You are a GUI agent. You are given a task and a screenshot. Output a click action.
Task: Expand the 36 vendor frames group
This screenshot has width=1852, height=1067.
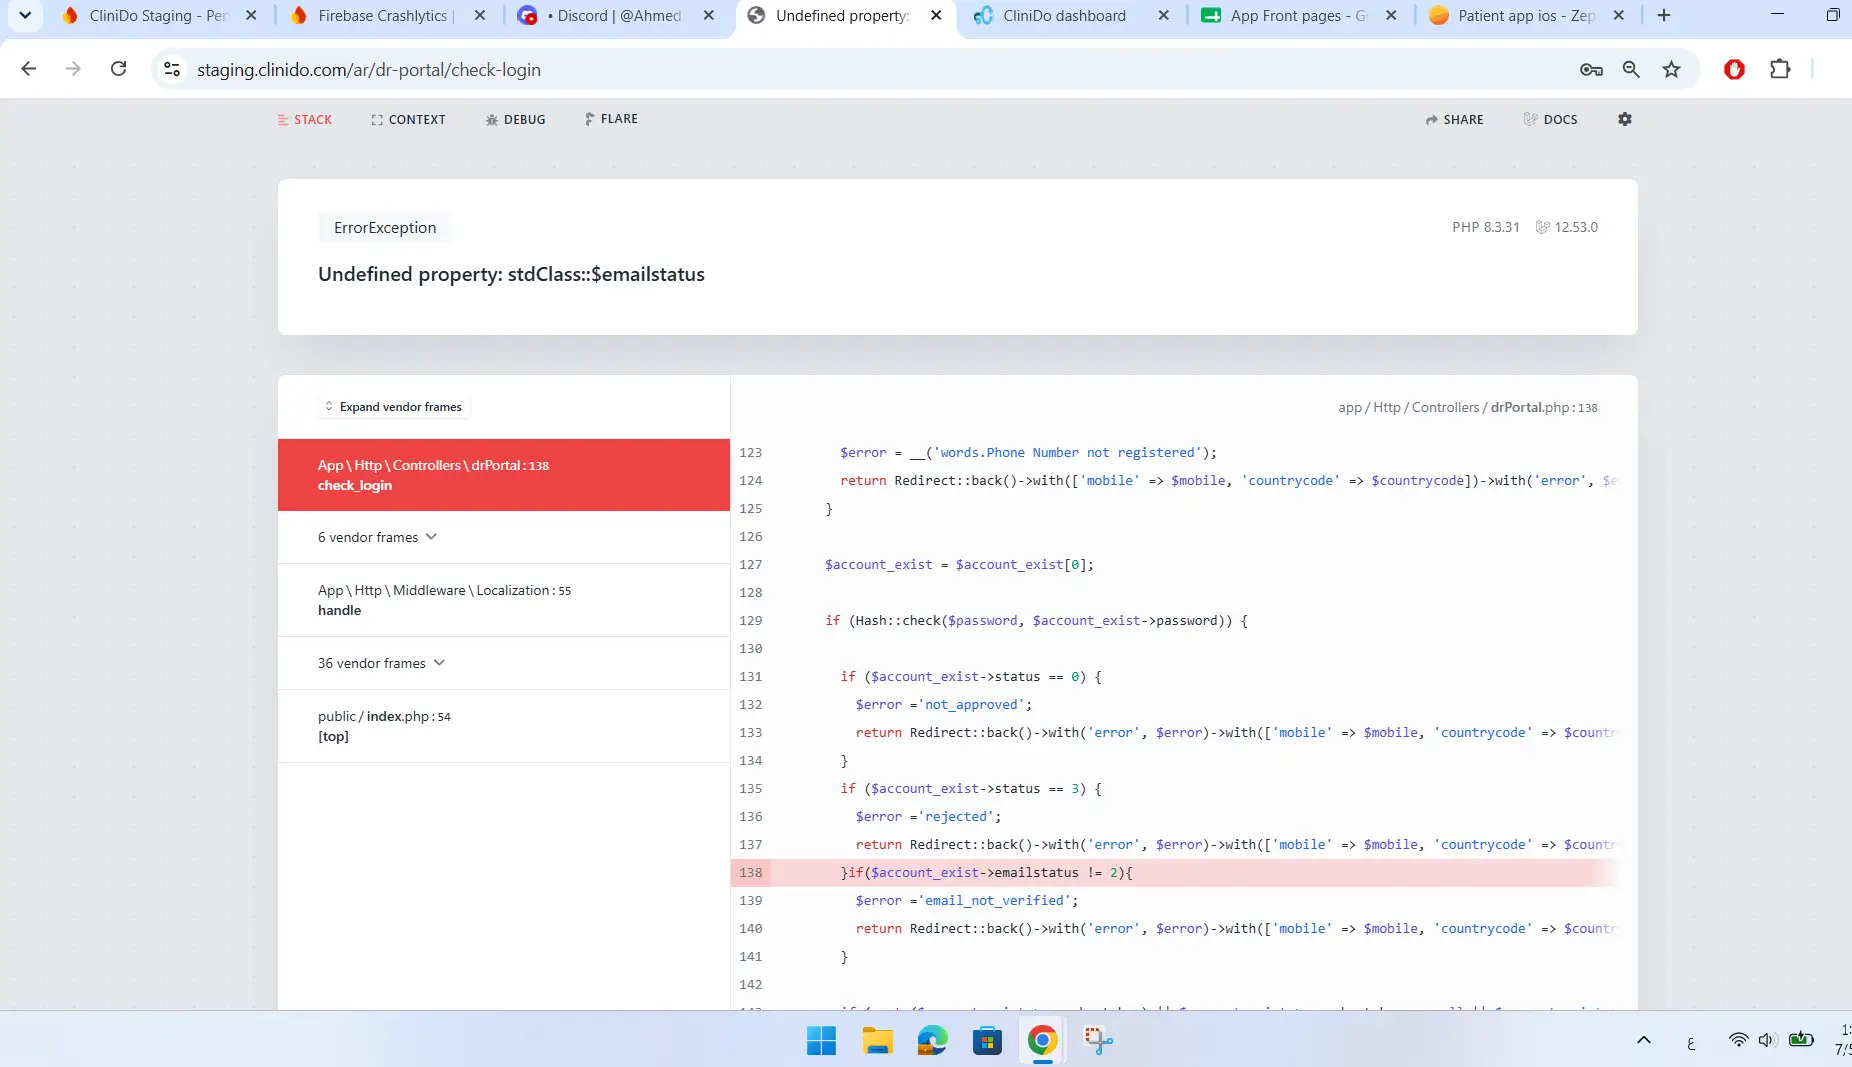pos(382,663)
